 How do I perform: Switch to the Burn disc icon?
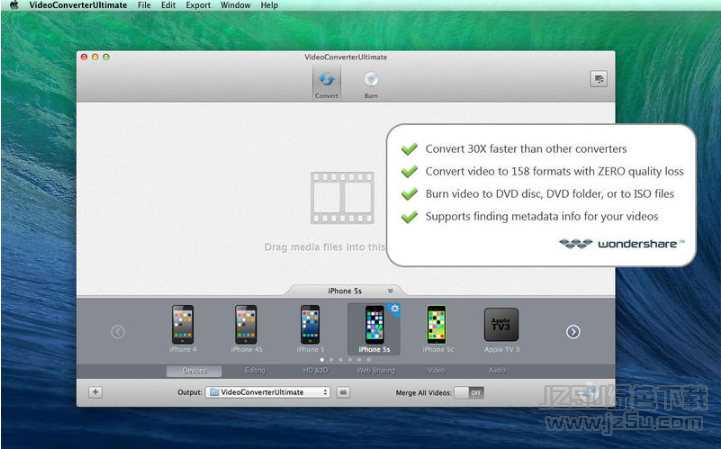[371, 84]
